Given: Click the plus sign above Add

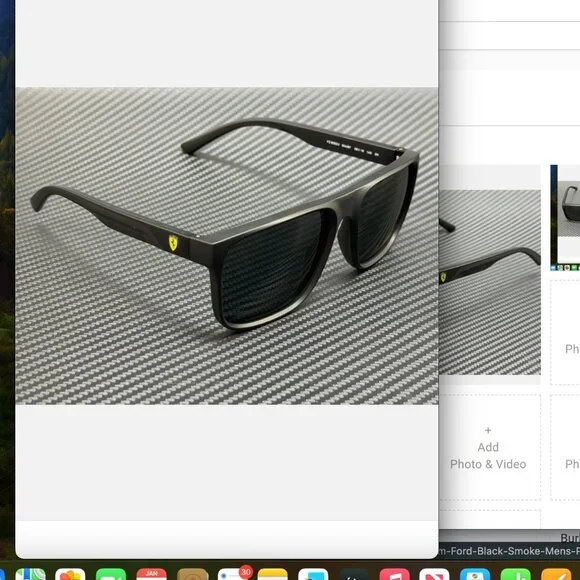Looking at the screenshot, I should click(488, 430).
